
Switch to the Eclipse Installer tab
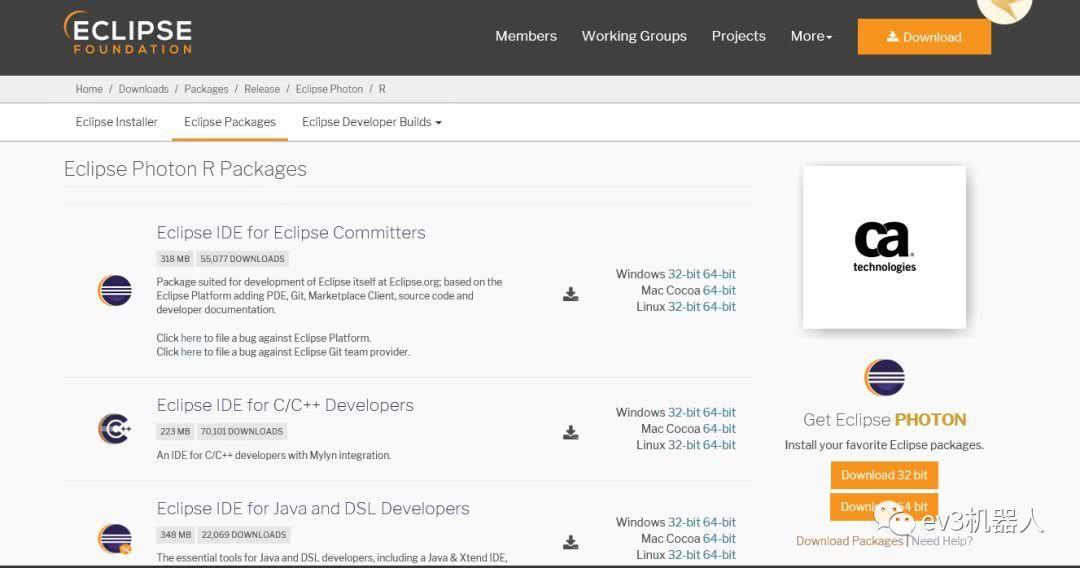tap(116, 122)
